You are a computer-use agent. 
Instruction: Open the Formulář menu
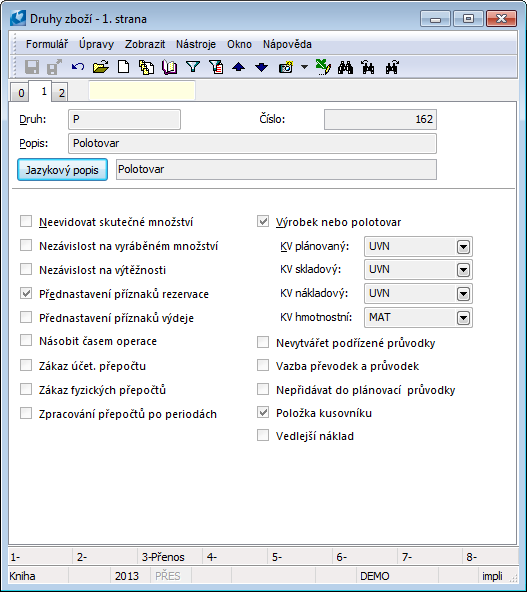(x=47, y=44)
